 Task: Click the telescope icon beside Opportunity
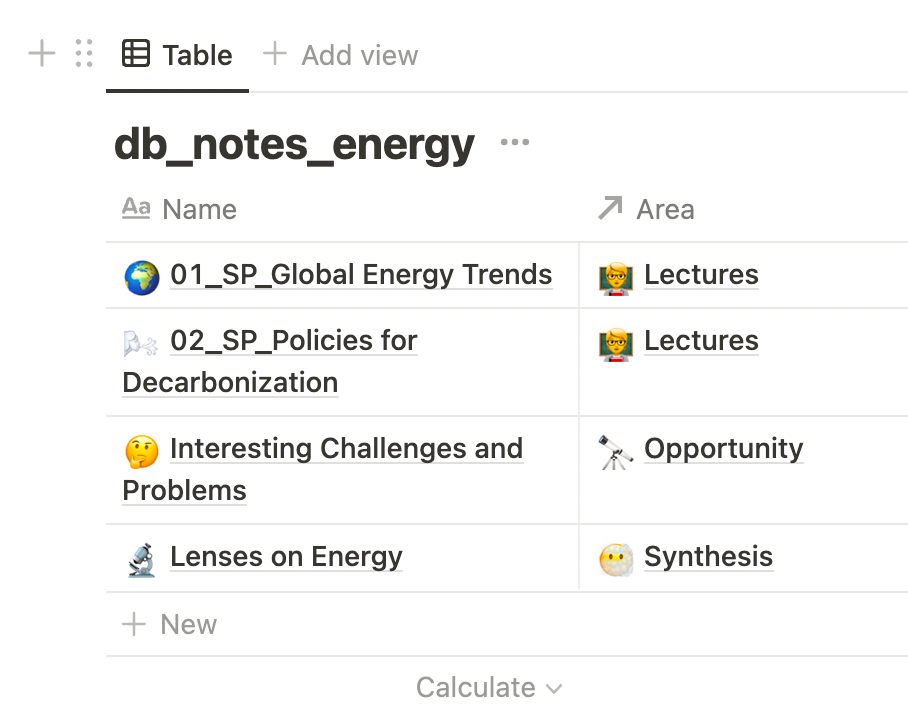pyautogui.click(x=616, y=451)
